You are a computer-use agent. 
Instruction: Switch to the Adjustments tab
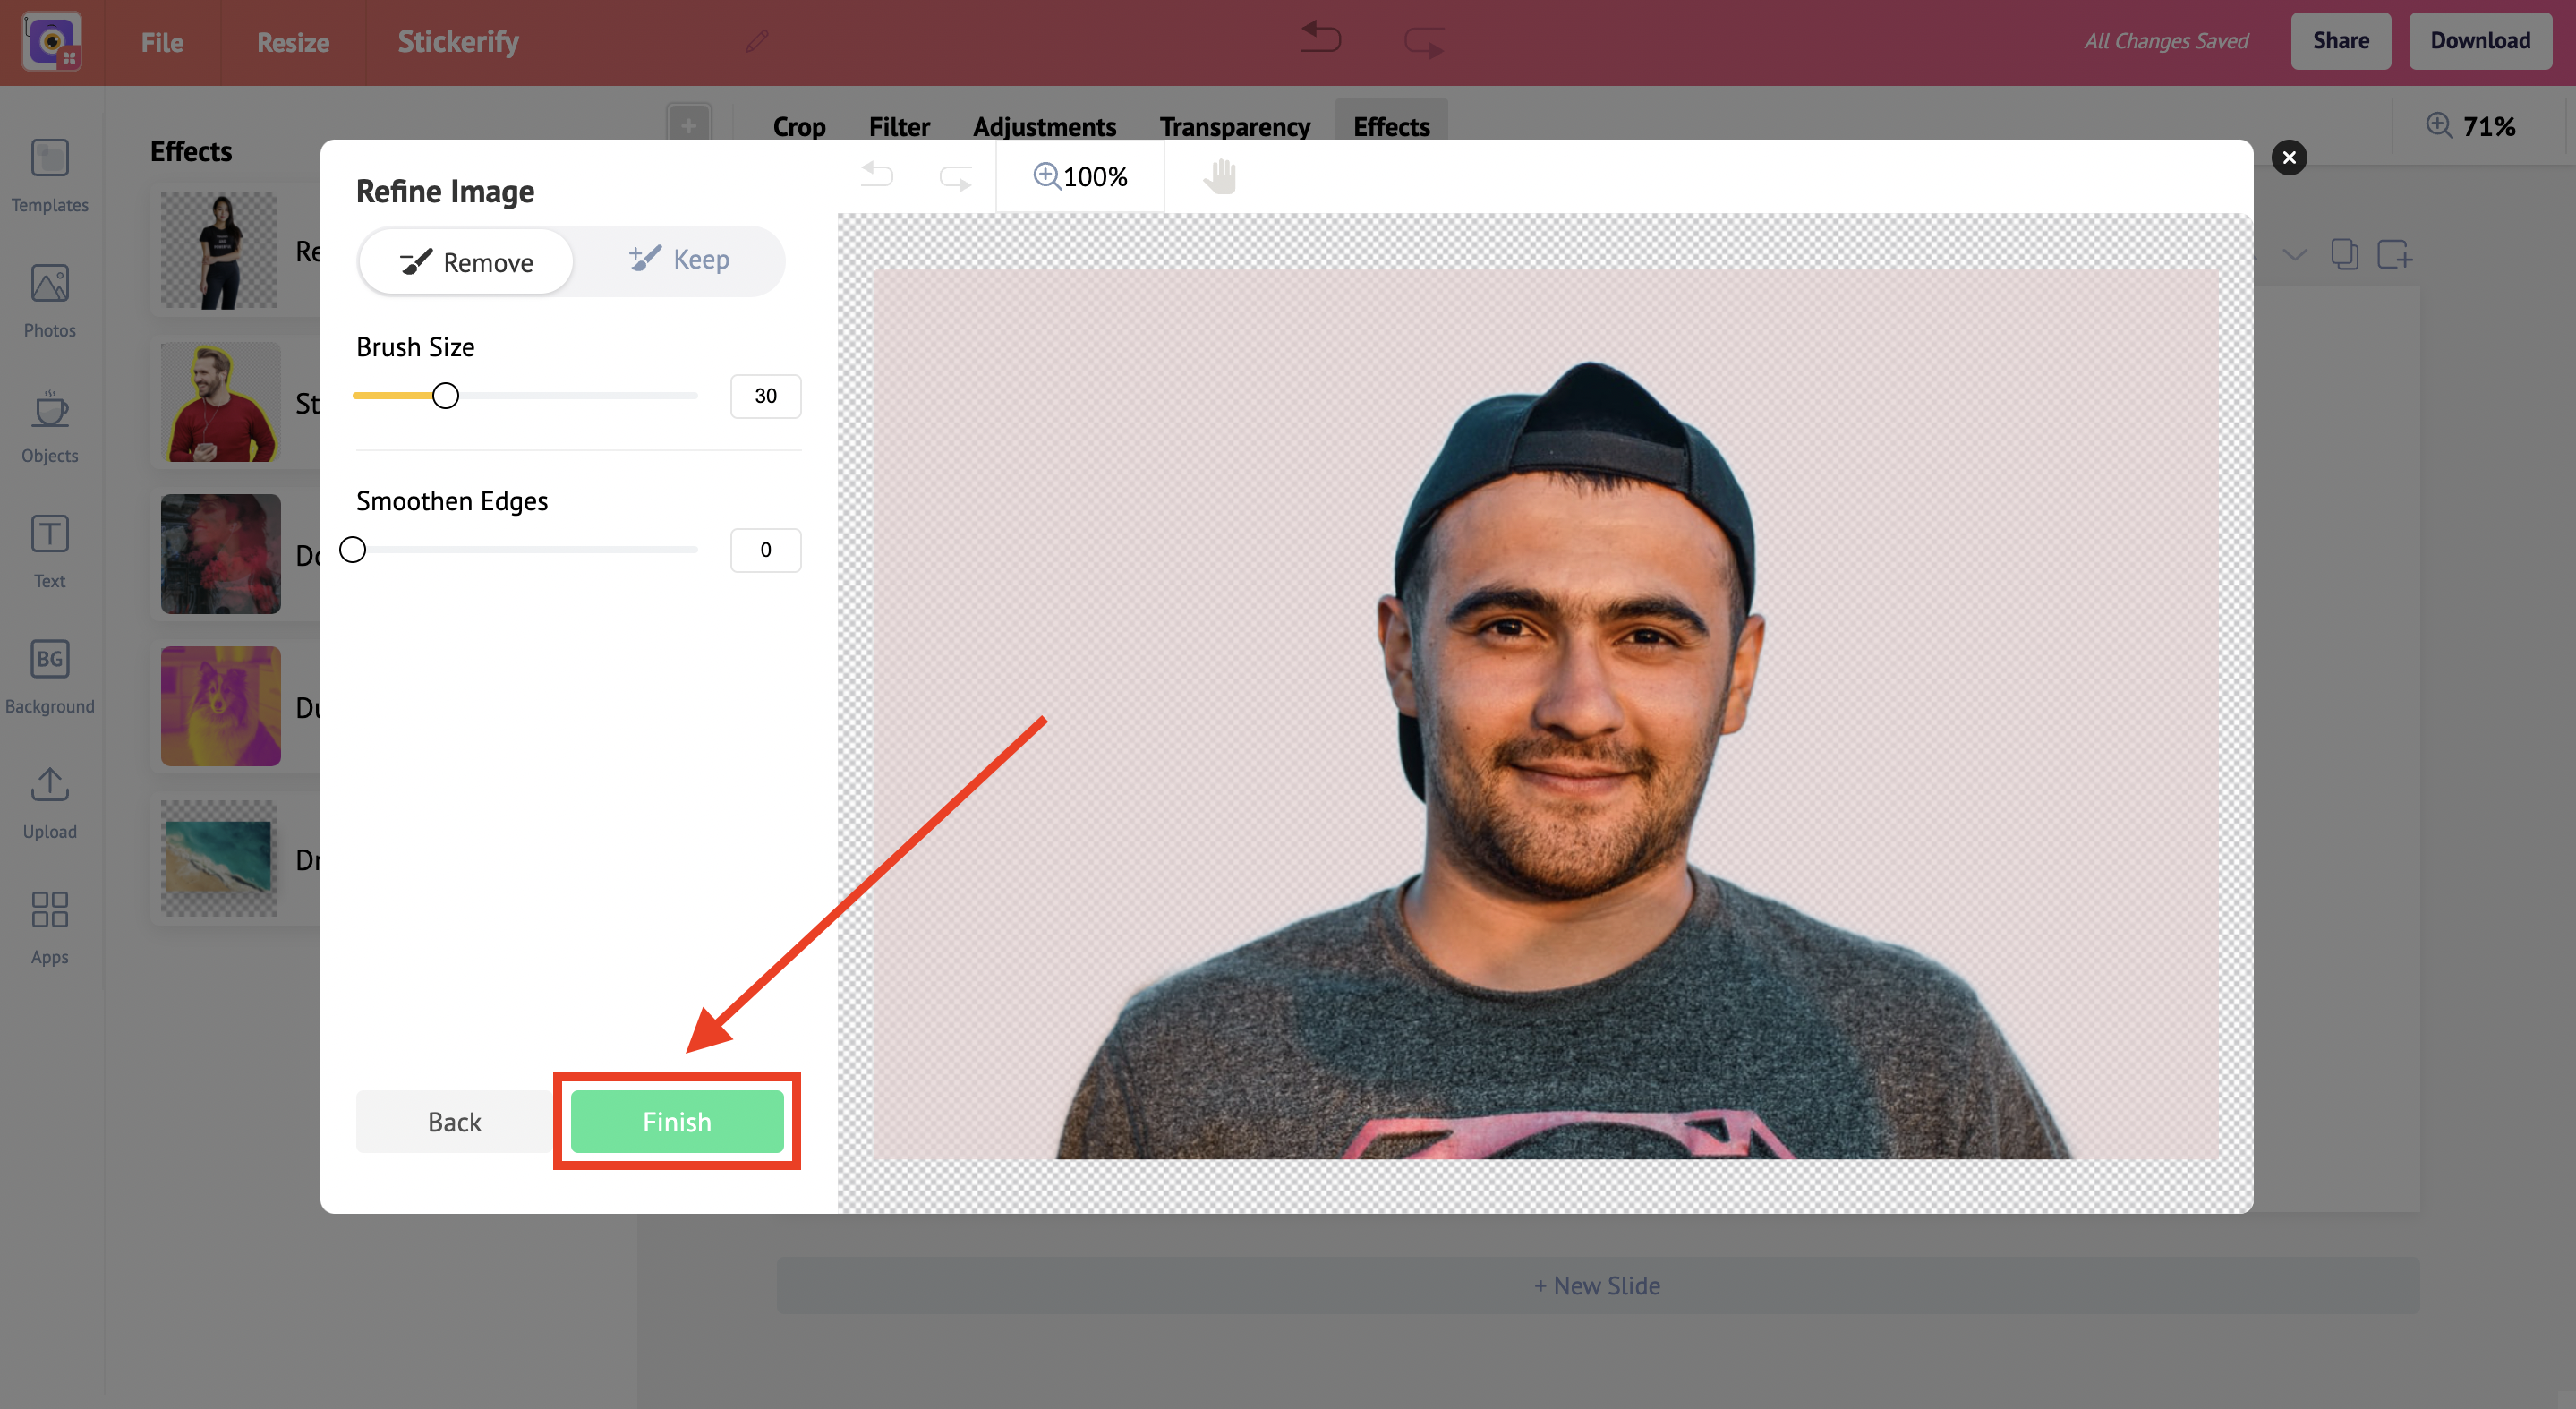coord(1045,125)
